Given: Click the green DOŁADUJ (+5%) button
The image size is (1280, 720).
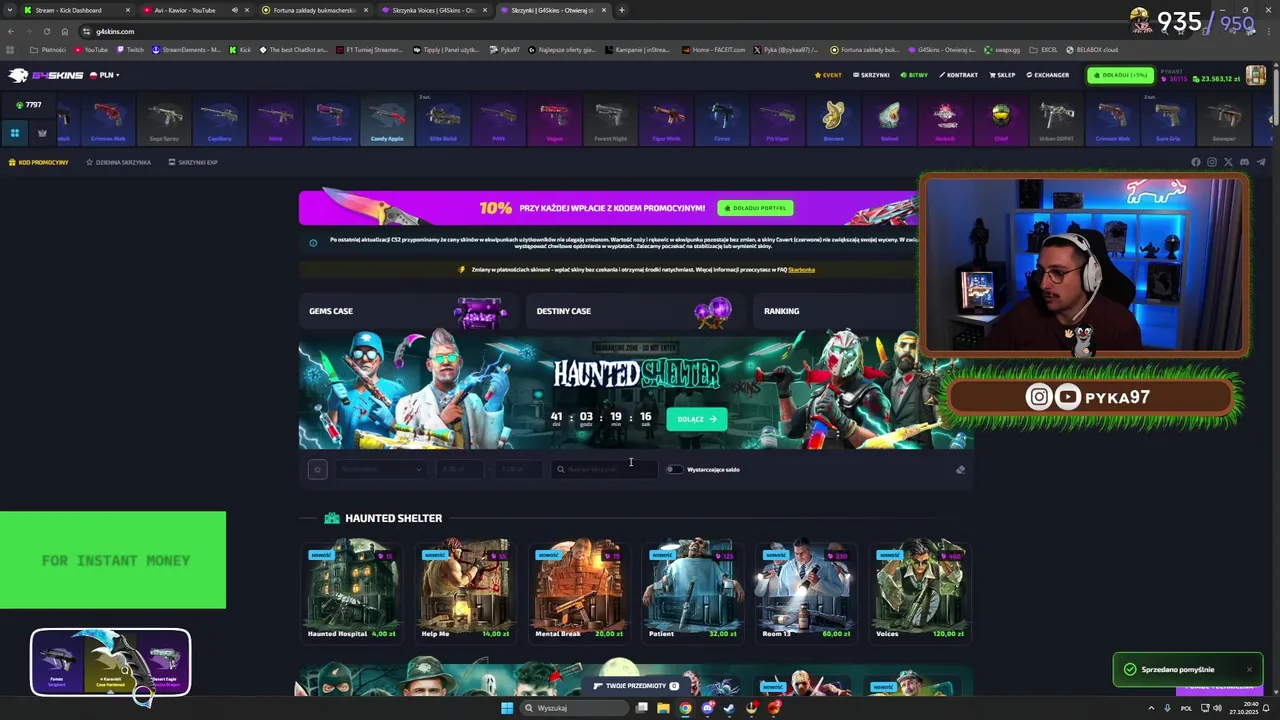Looking at the screenshot, I should point(1120,75).
